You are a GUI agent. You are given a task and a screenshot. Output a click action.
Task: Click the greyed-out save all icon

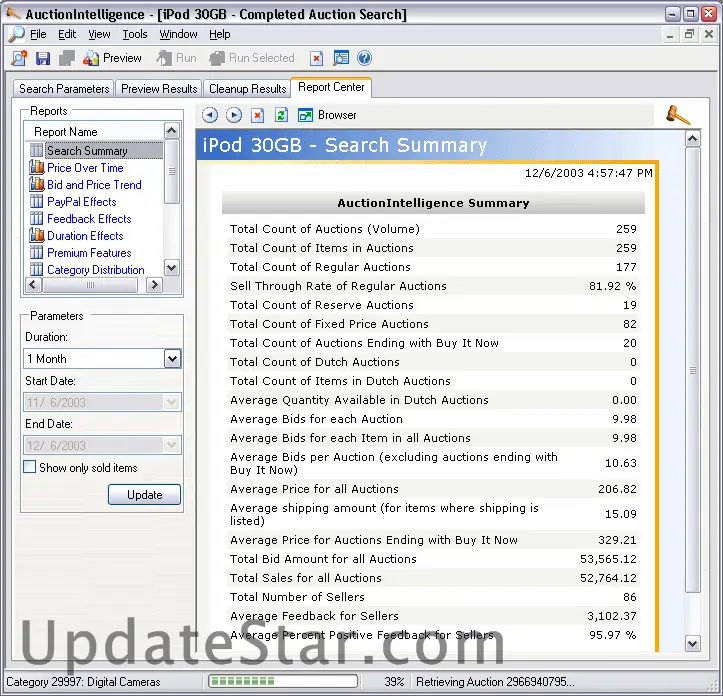tap(66, 58)
